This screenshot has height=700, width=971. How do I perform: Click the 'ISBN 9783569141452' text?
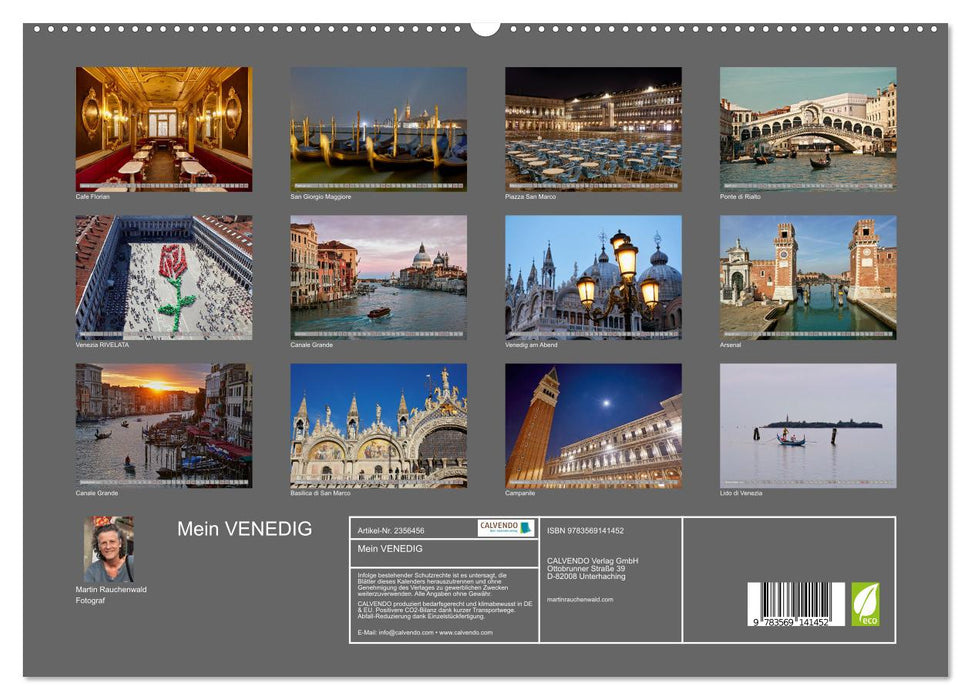[585, 531]
